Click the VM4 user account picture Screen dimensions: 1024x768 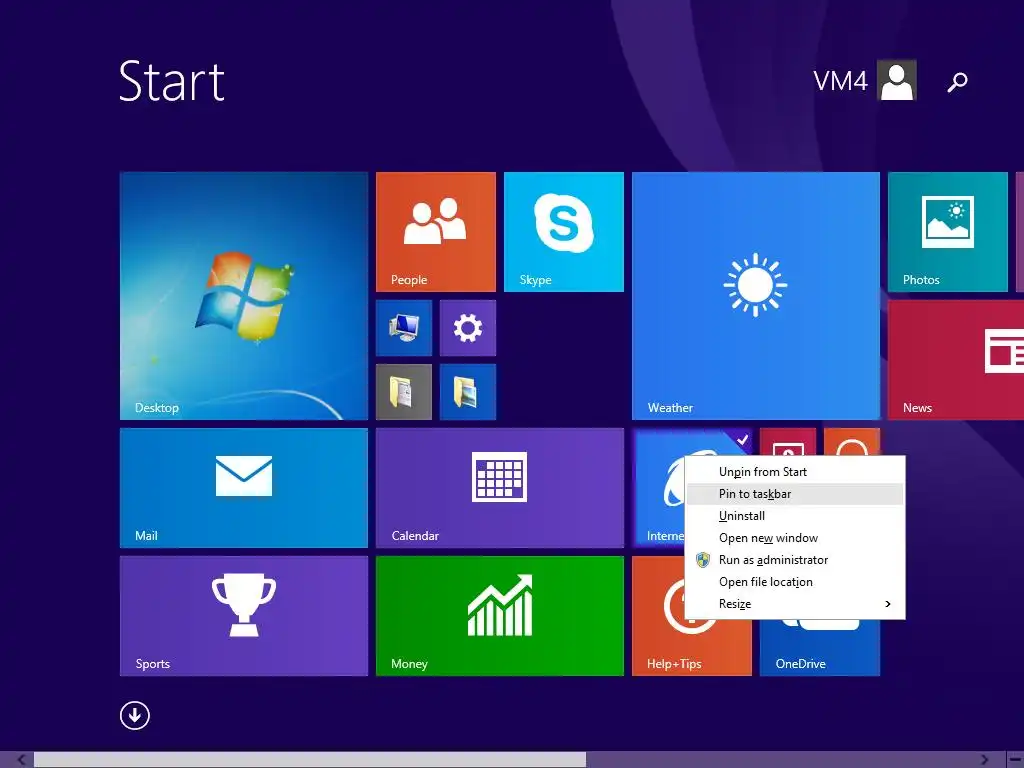897,80
